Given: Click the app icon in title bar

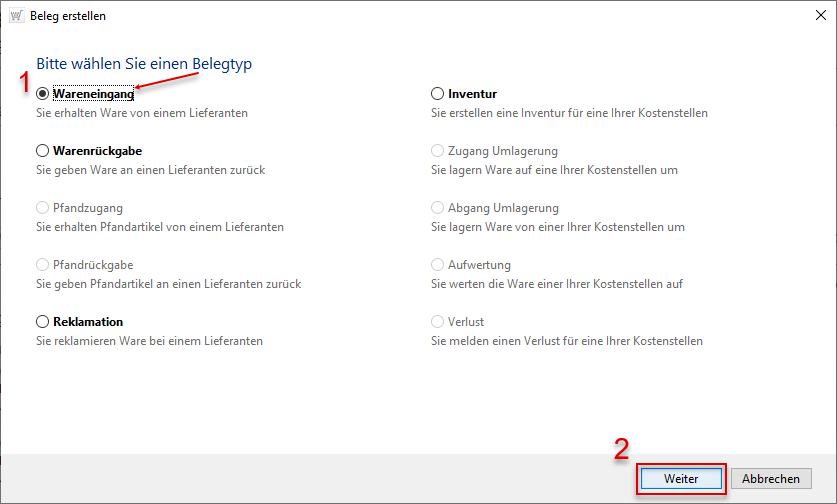Looking at the screenshot, I should [16, 16].
